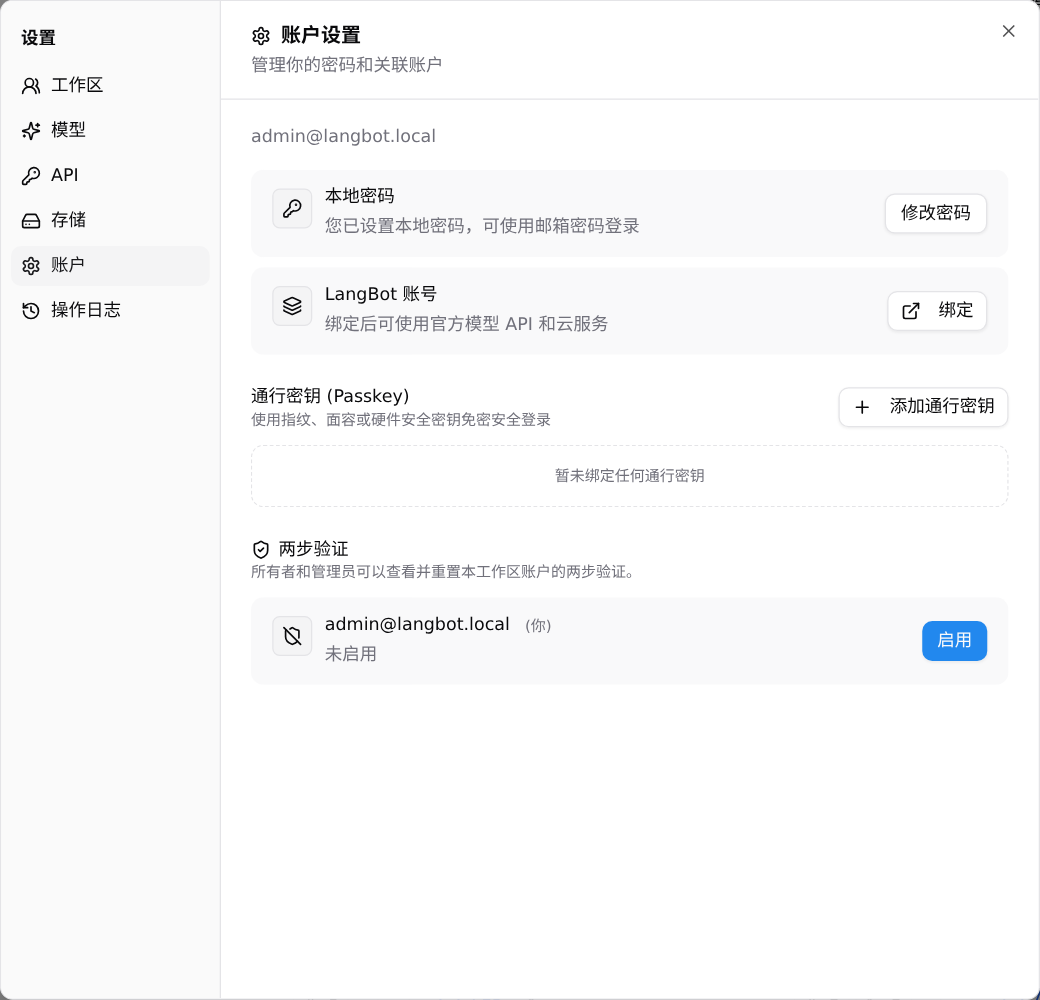Click the 未启用 status text
This screenshot has height=1000, width=1040.
pyautogui.click(x=350, y=654)
